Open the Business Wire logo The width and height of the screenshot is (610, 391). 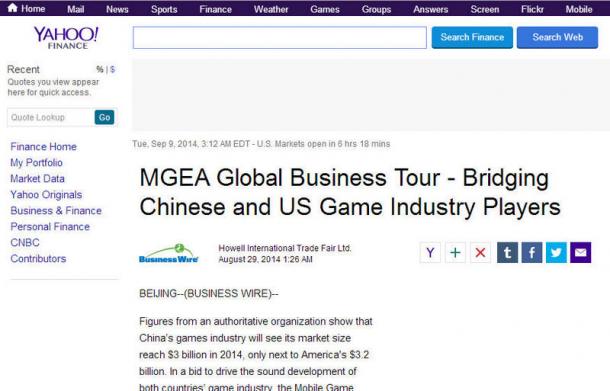(168, 253)
